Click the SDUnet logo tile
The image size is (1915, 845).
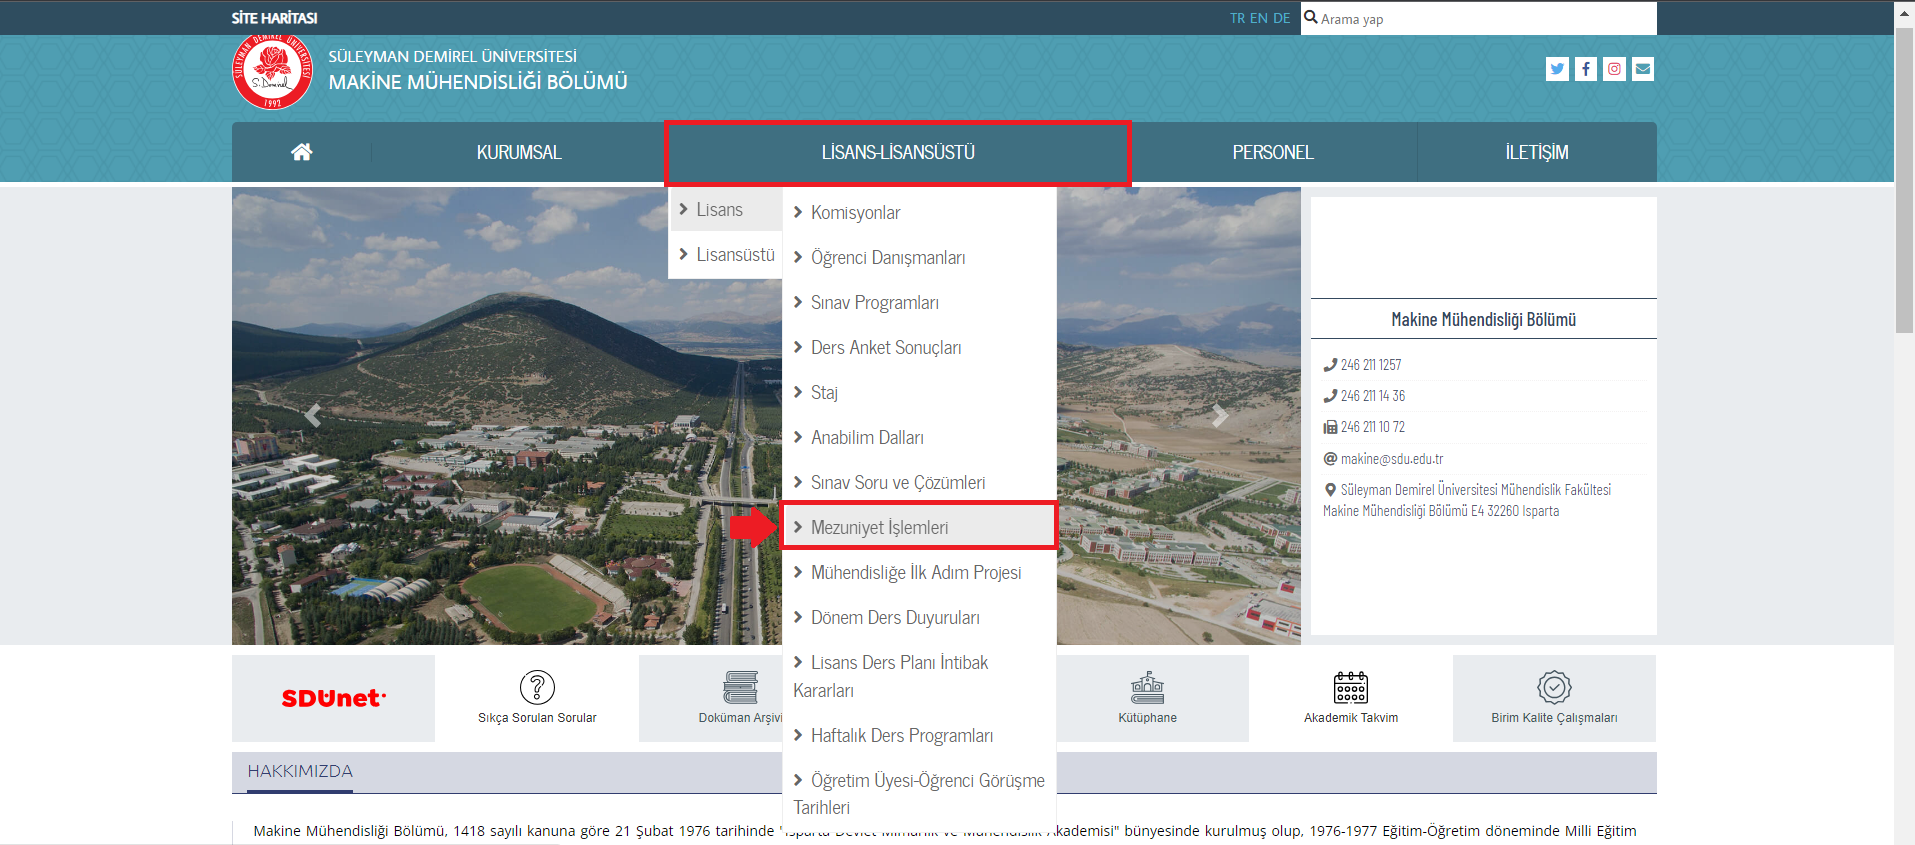[333, 698]
